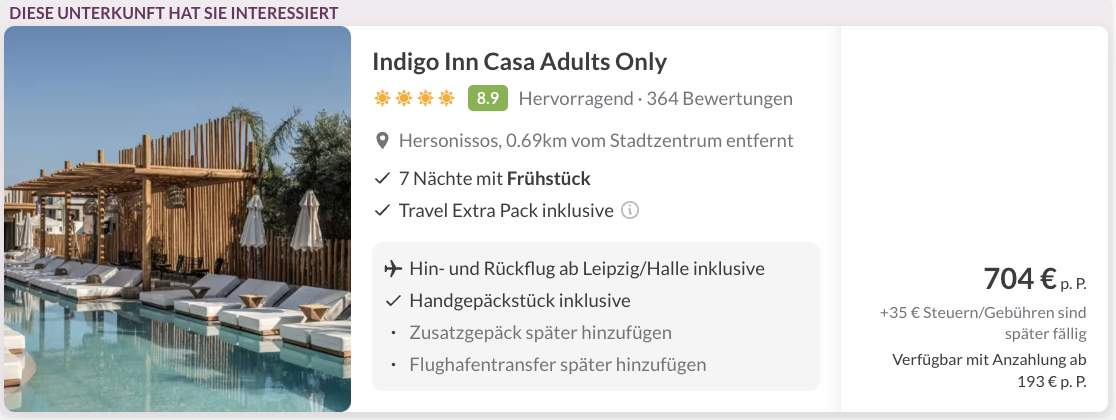
Task: Click the checkmark beside Handgepäckstück inklusive
Action: pos(393,301)
